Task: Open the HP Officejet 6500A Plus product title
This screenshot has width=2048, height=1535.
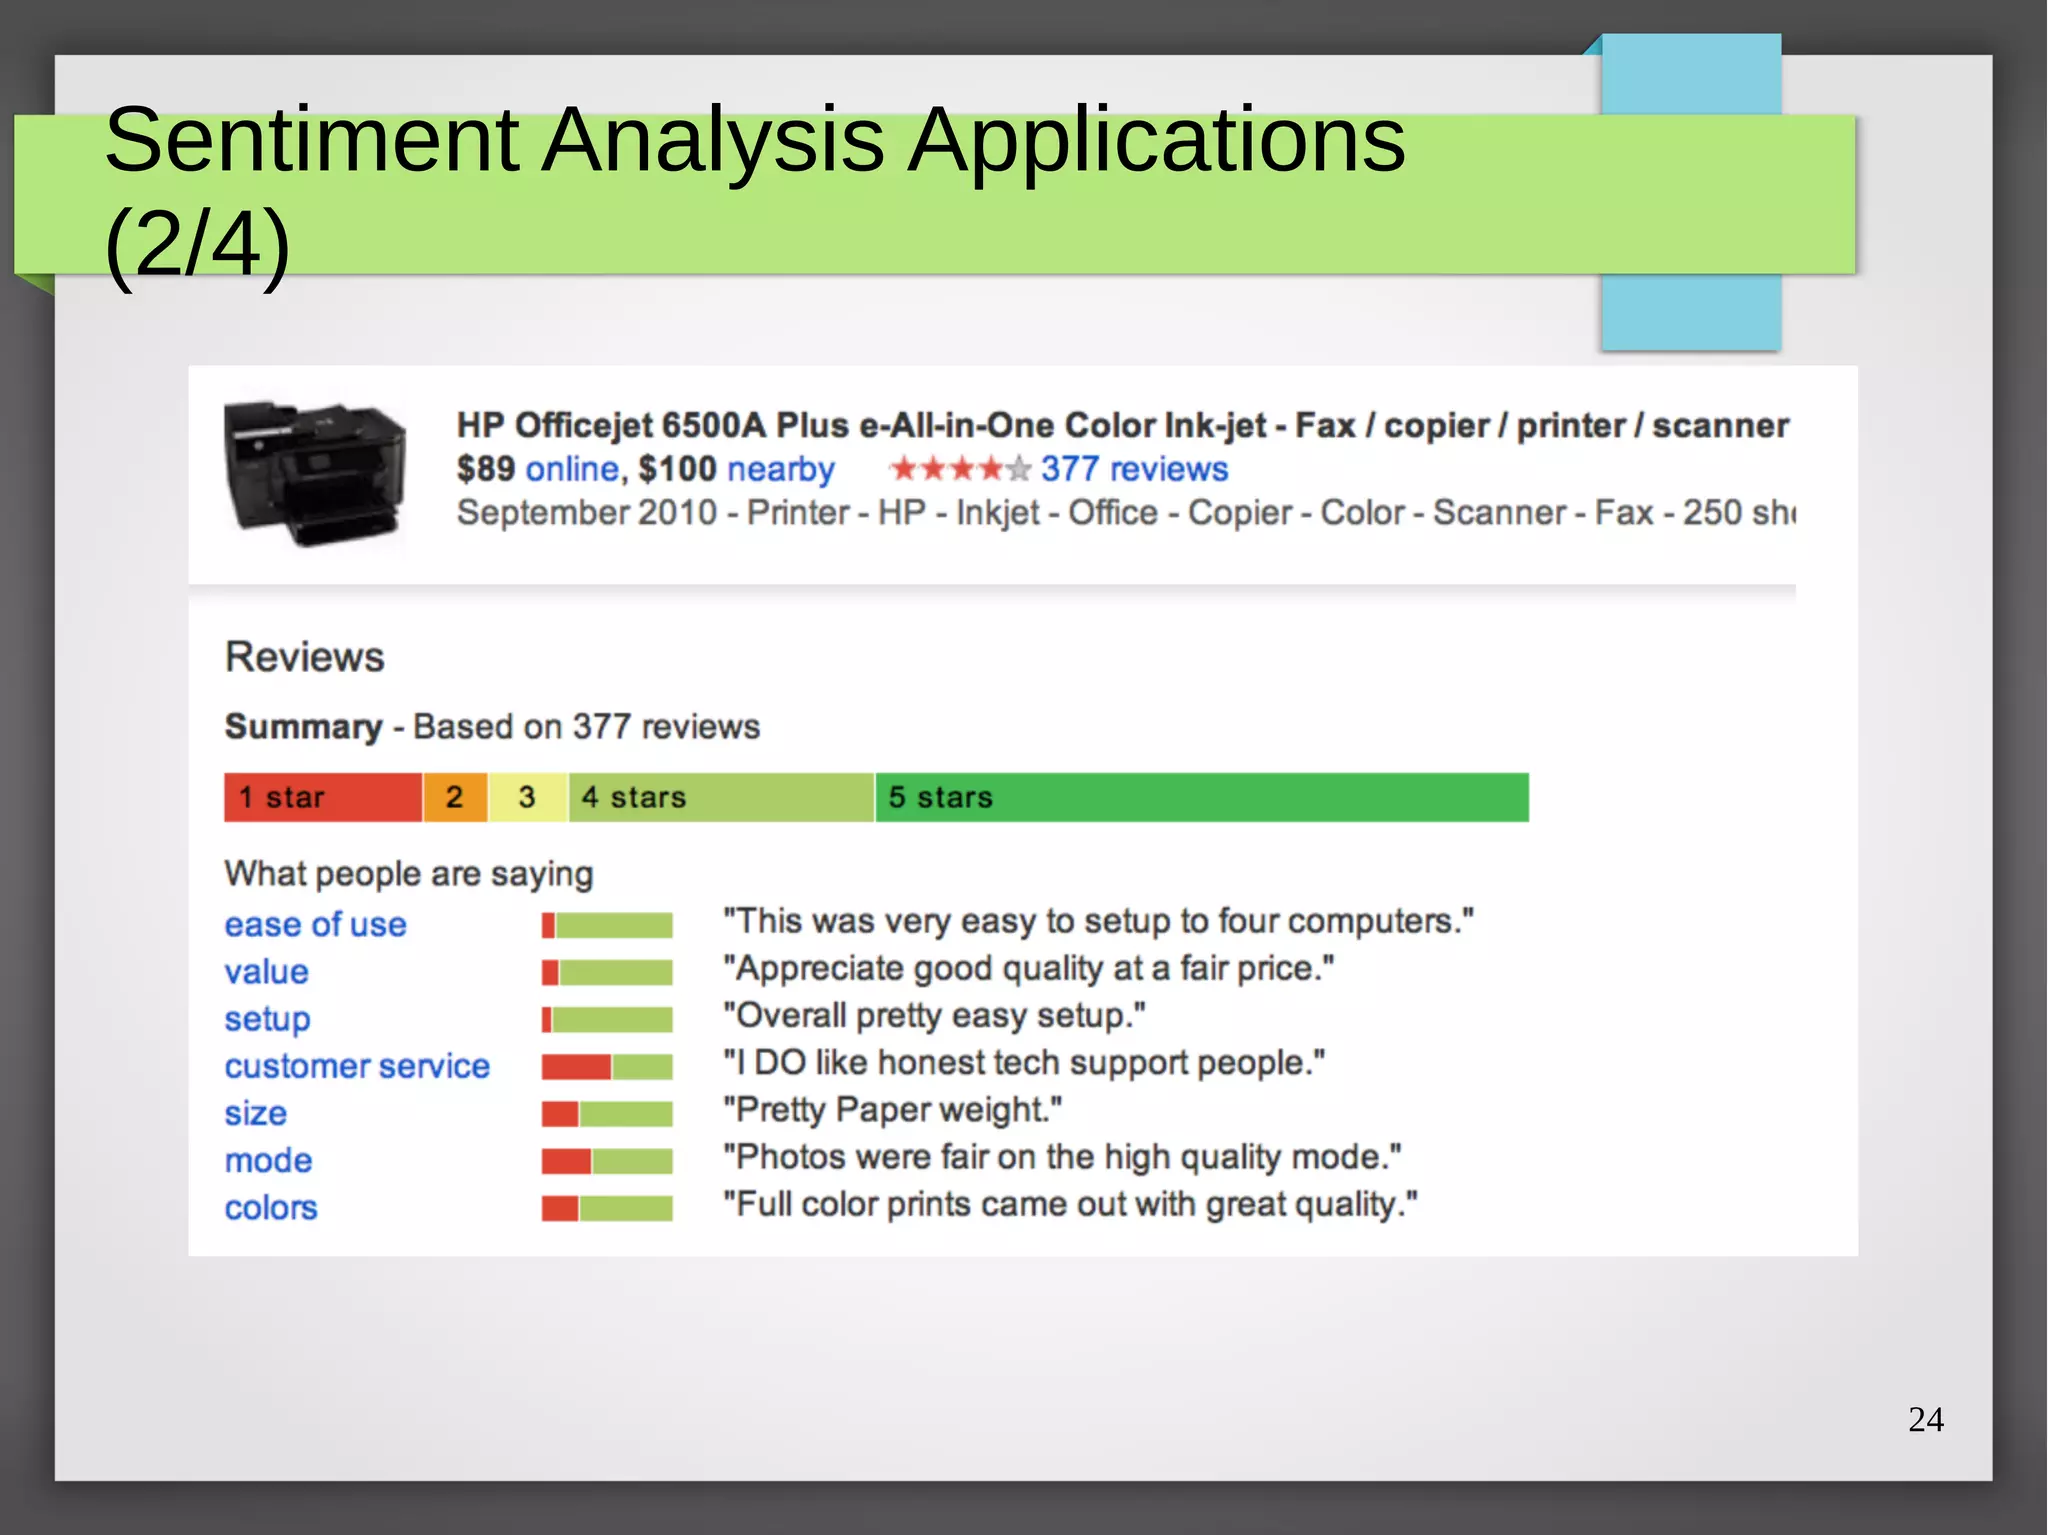Action: point(1122,426)
